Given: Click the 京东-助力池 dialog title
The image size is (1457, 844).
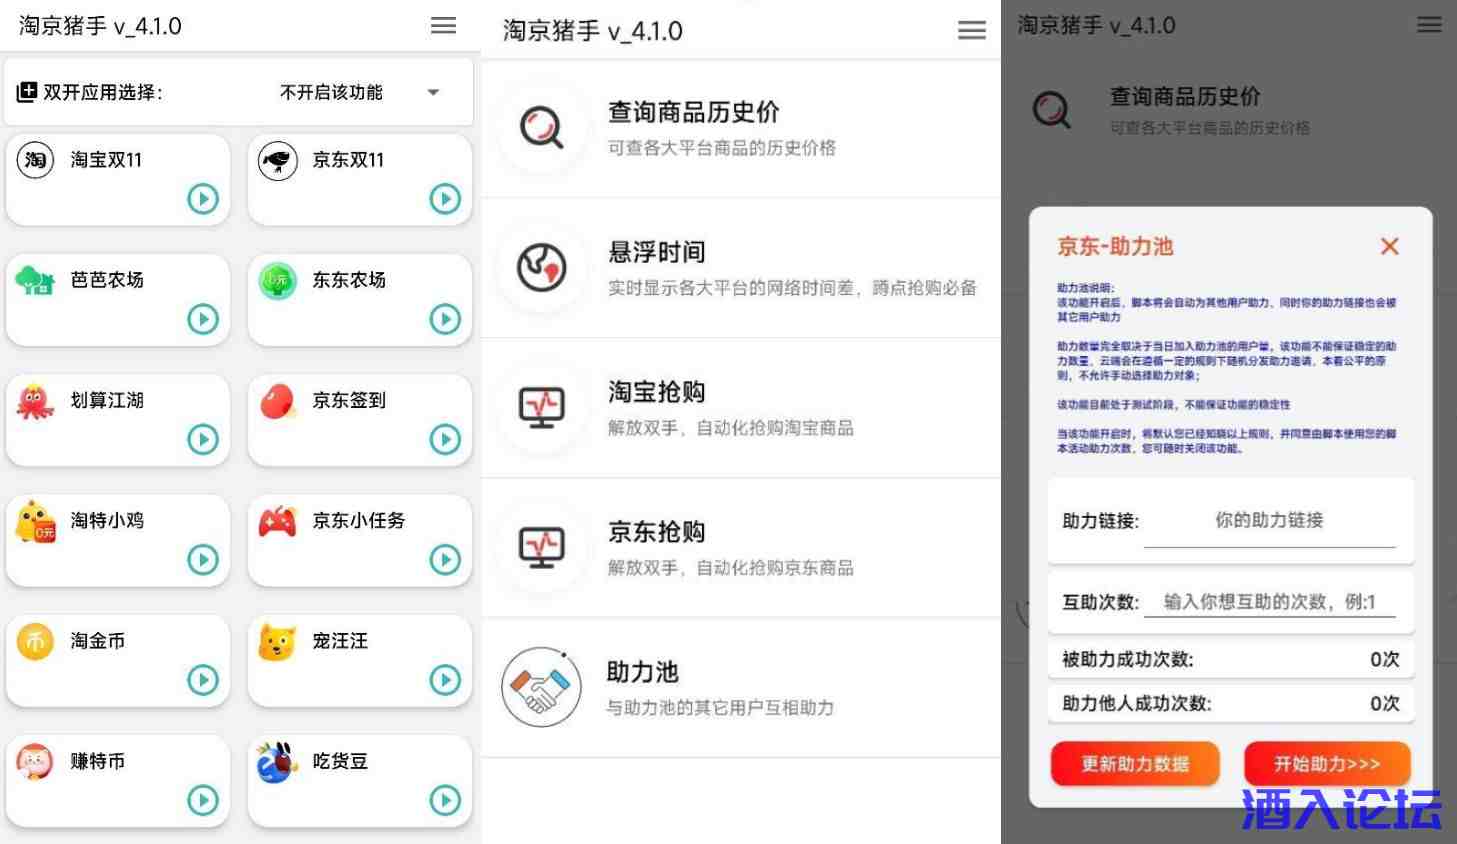Looking at the screenshot, I should (1115, 247).
